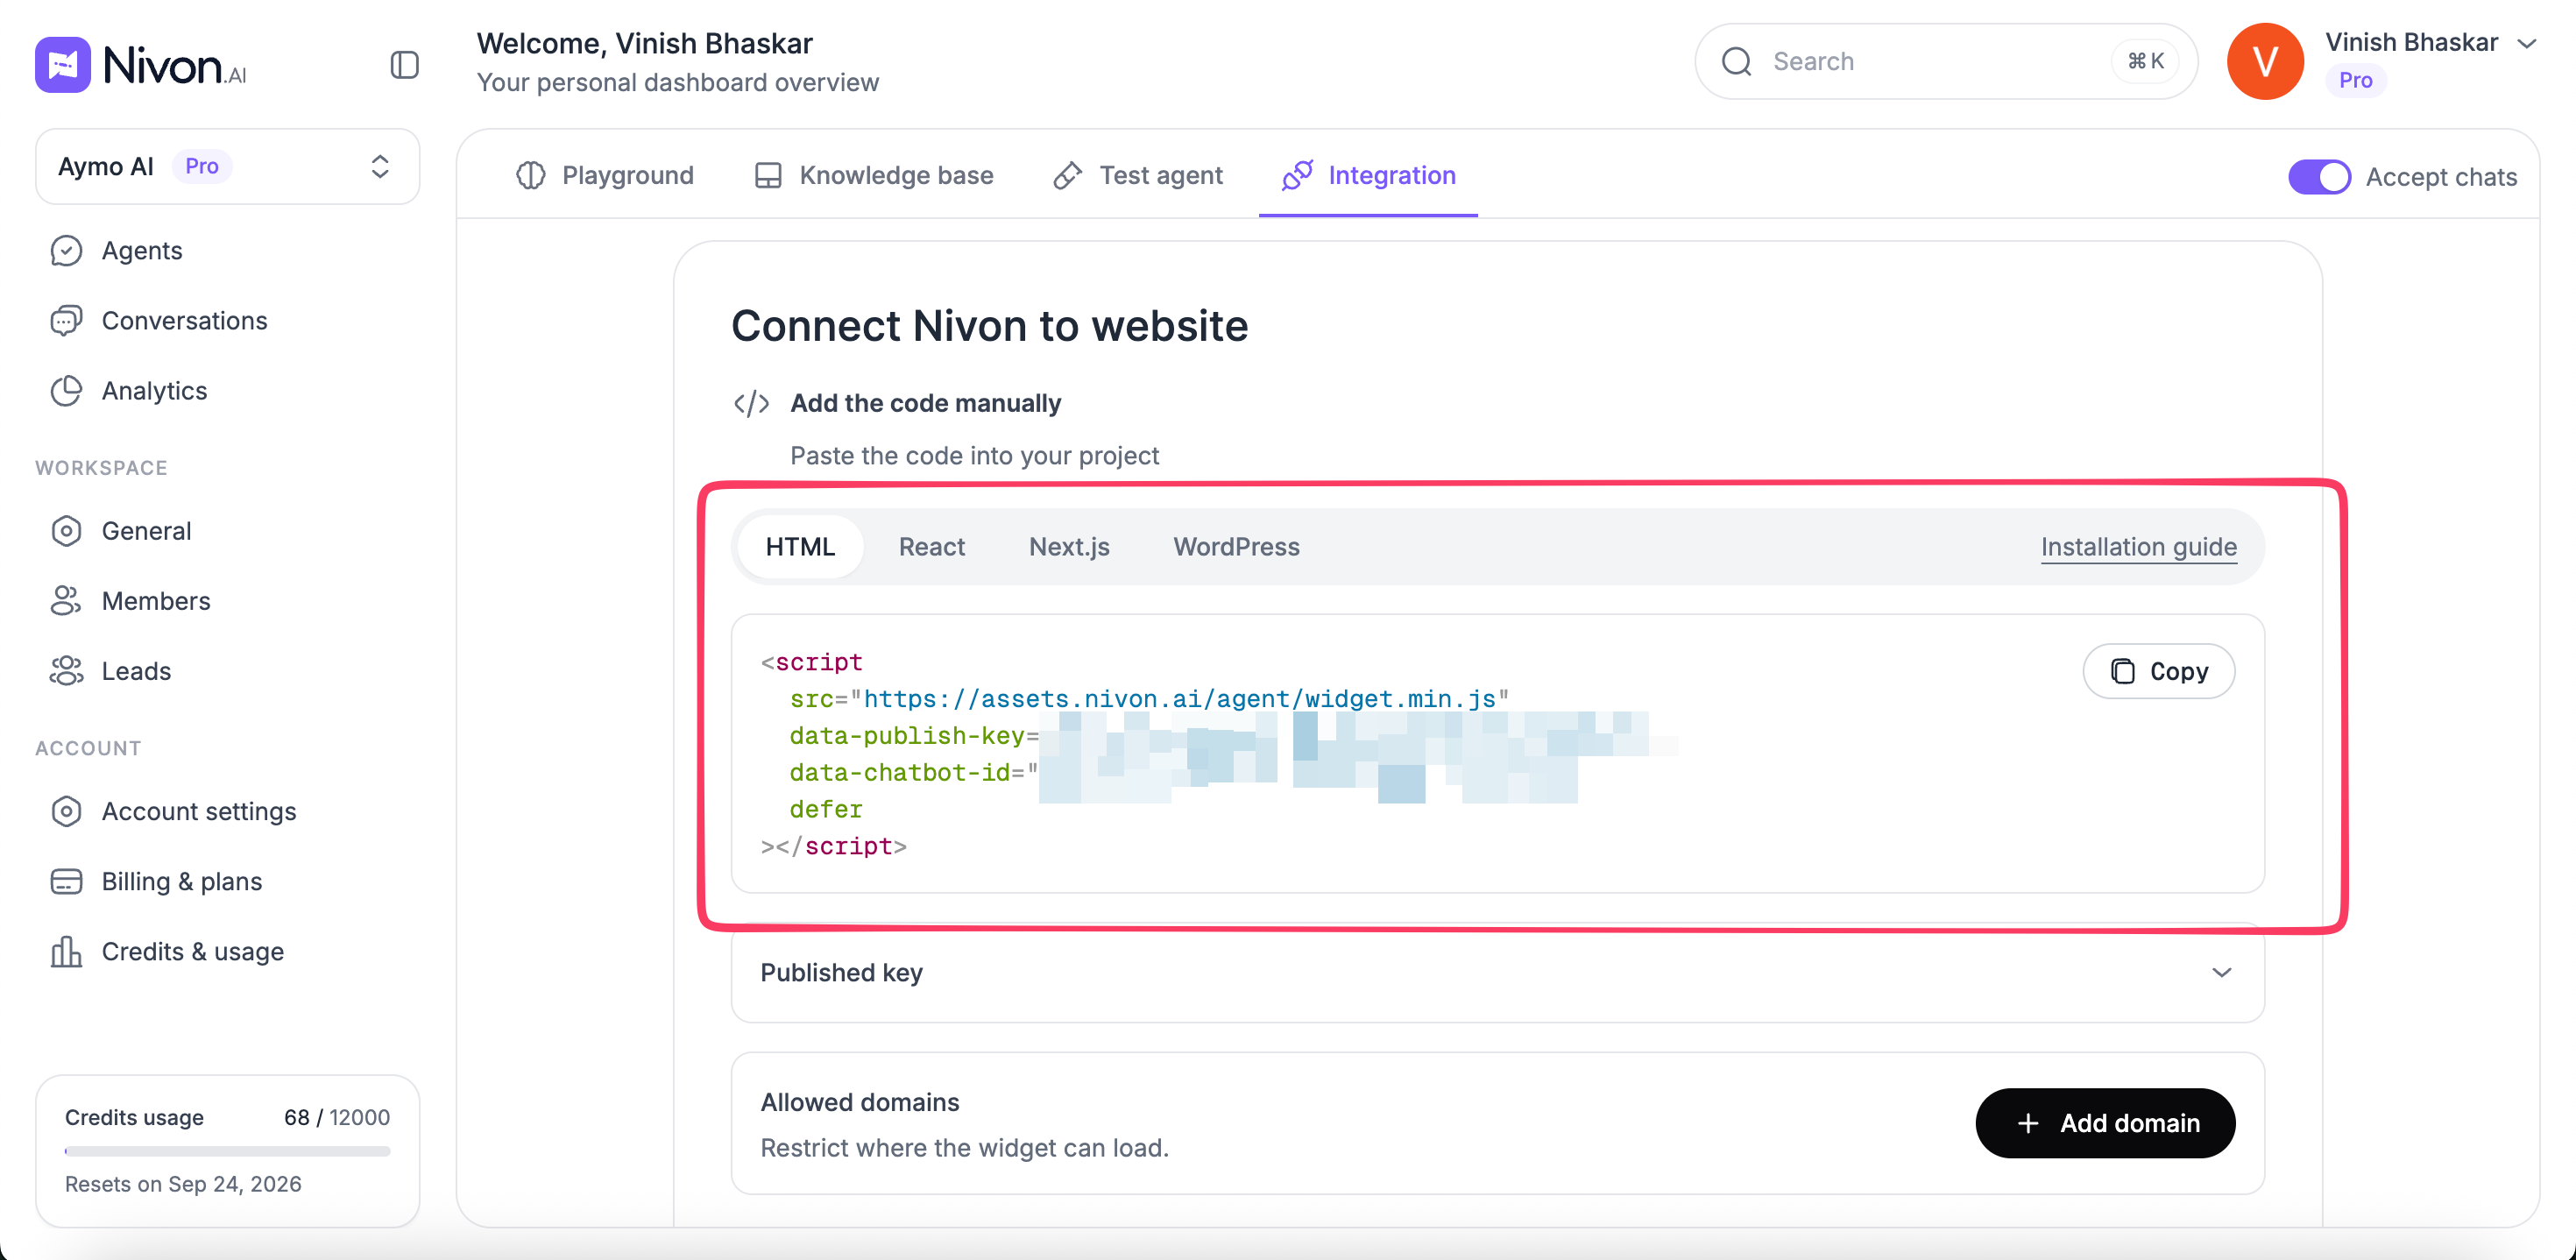2576x1260 pixels.
Task: Toggle the Accept chats switch
Action: [x=2319, y=177]
